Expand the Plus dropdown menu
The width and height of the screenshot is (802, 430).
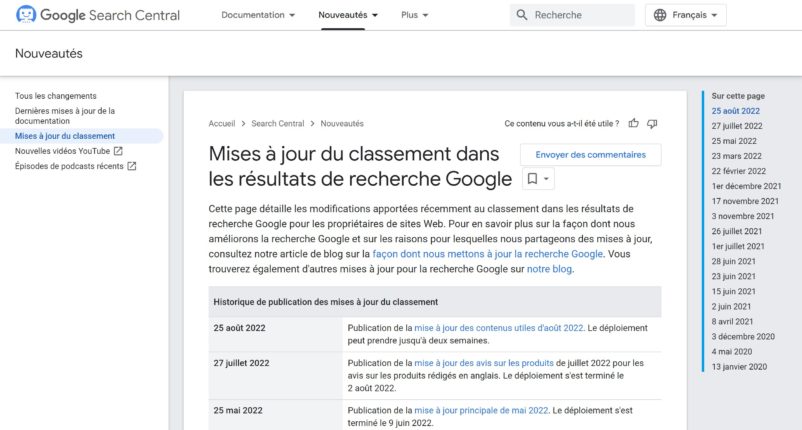click(x=414, y=15)
